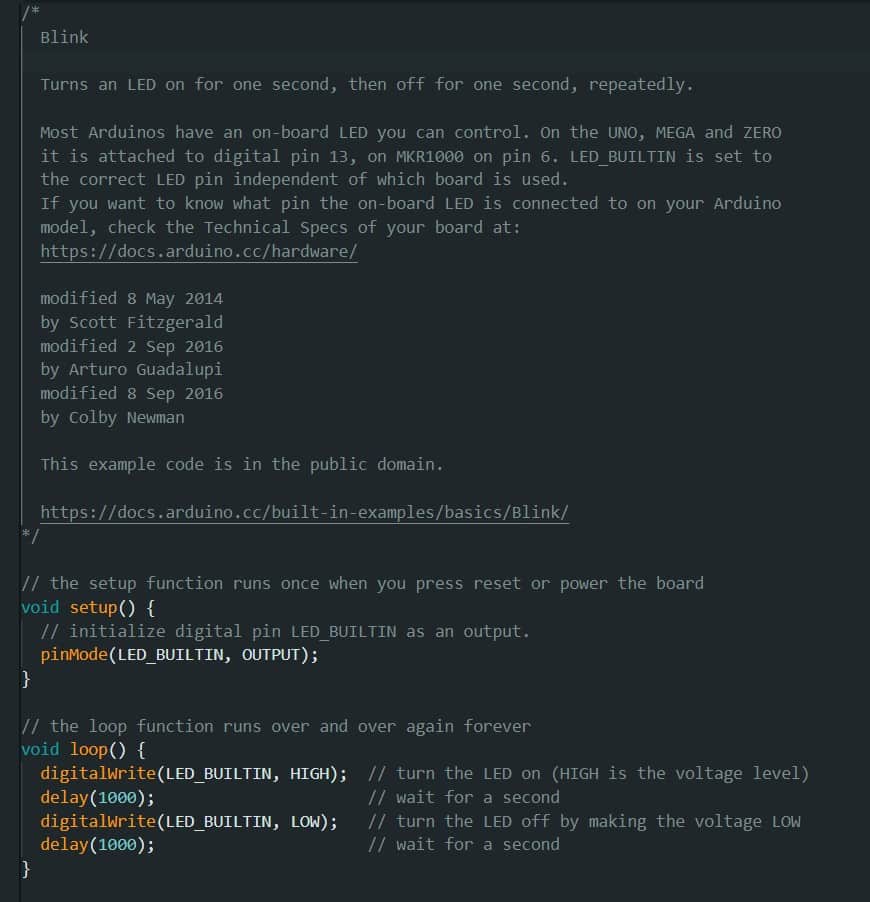The image size is (870, 902).
Task: Click the "public domain" comment line
Action: [x=241, y=464]
